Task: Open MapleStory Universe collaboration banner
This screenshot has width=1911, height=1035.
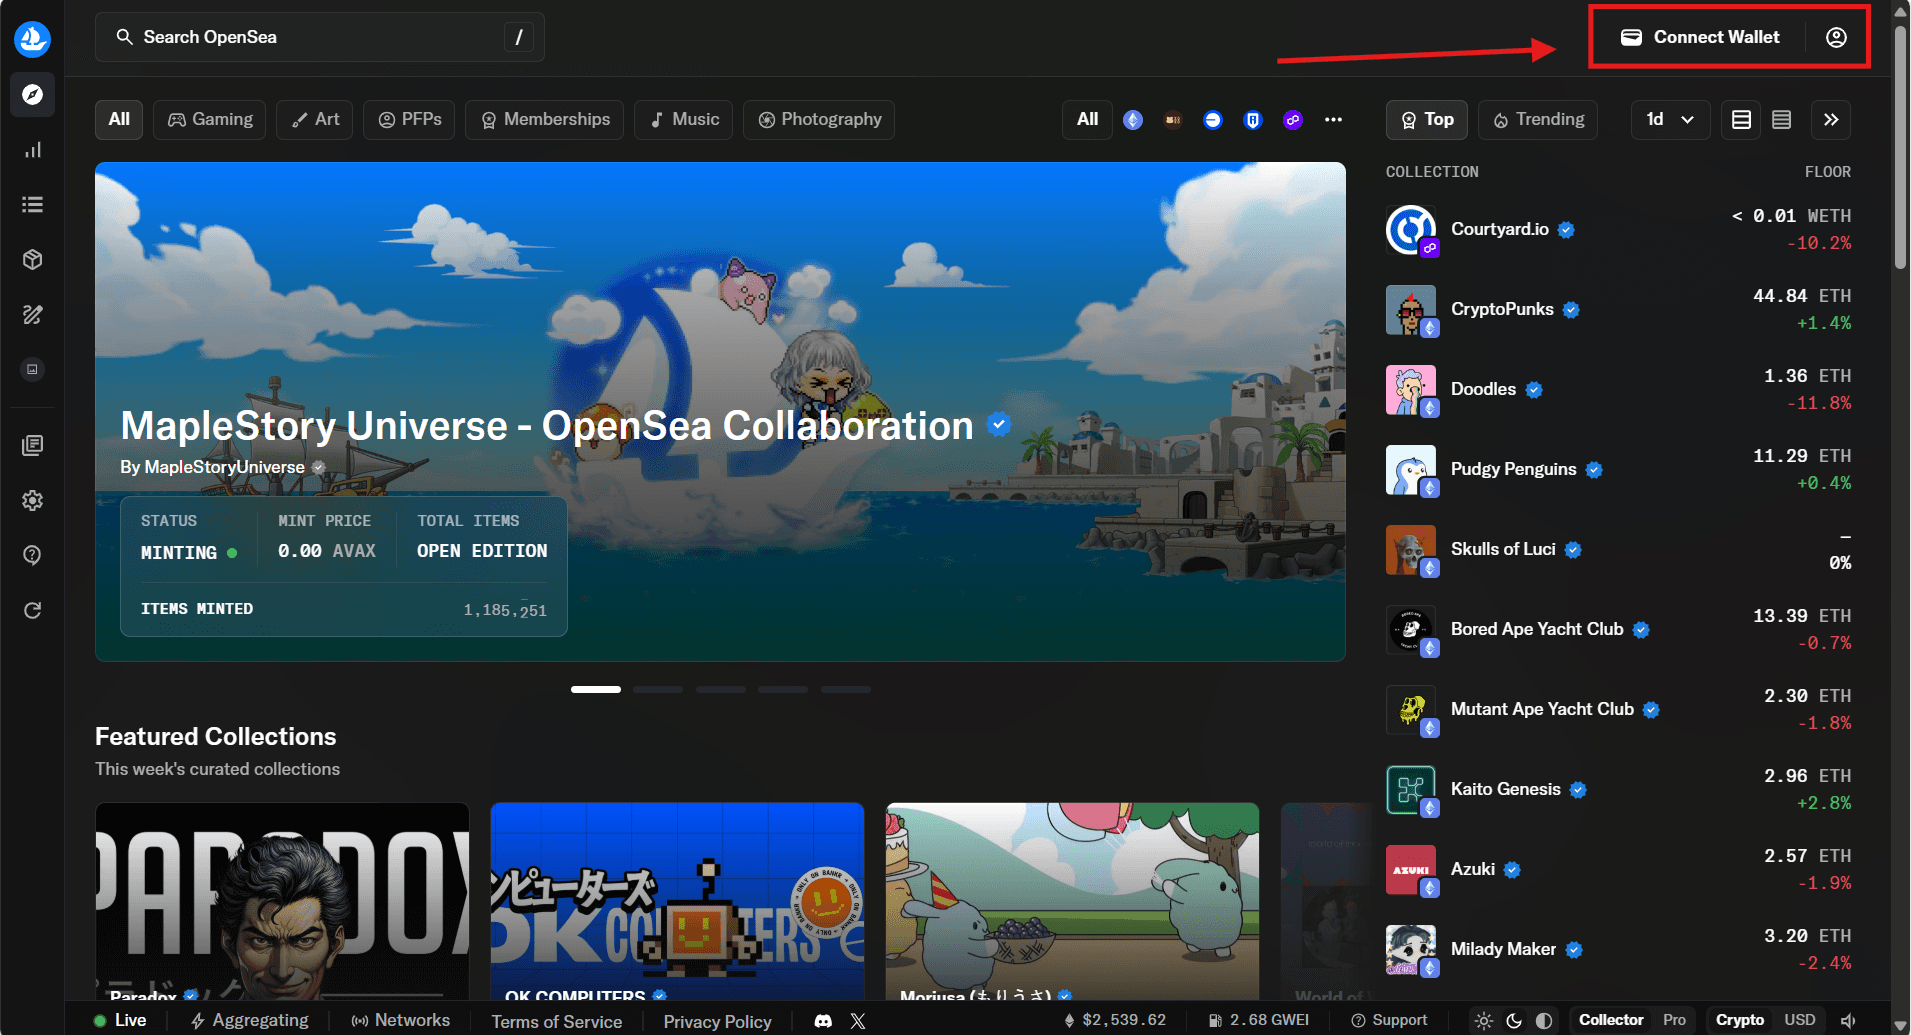Action: coord(720,411)
